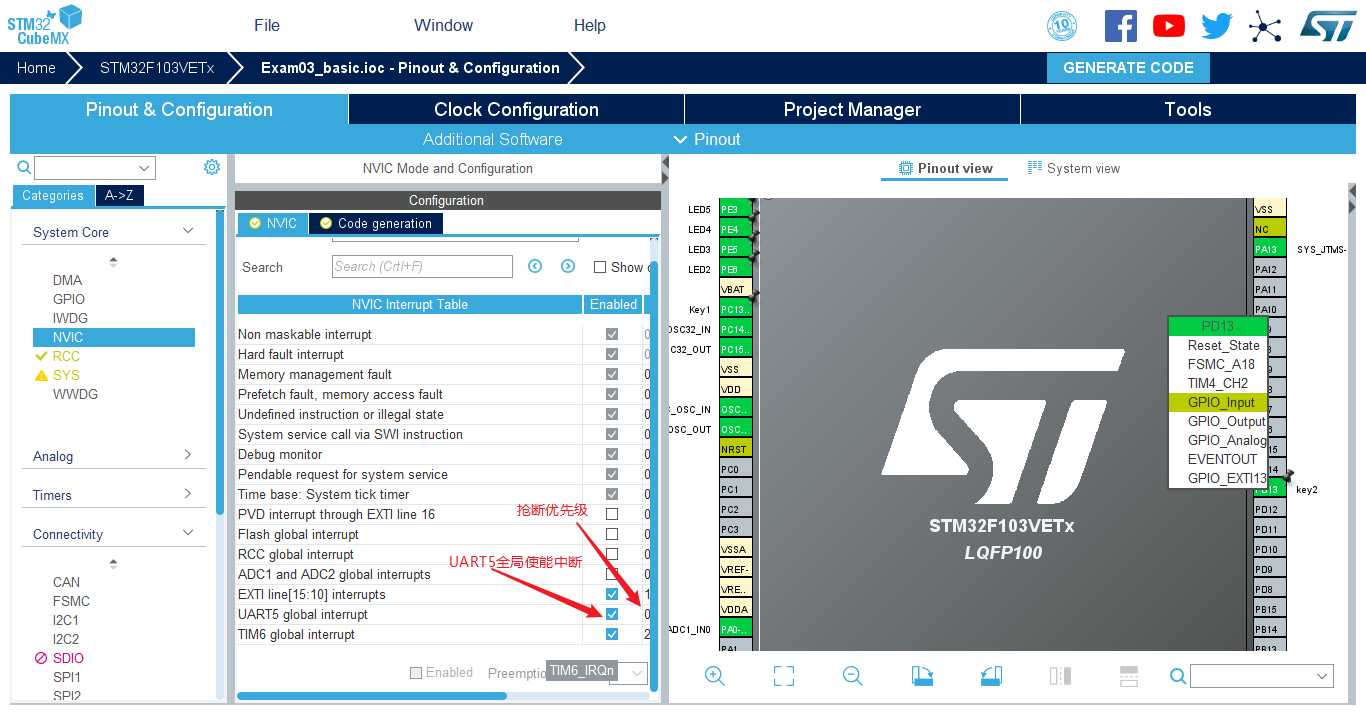
Task: Click the PC13 pin labeled Key1
Action: [x=736, y=309]
